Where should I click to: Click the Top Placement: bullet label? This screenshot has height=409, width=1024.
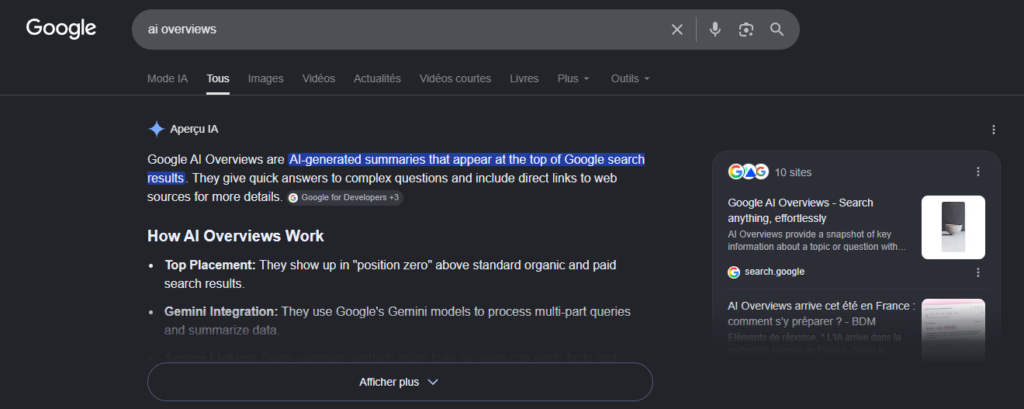click(210, 265)
